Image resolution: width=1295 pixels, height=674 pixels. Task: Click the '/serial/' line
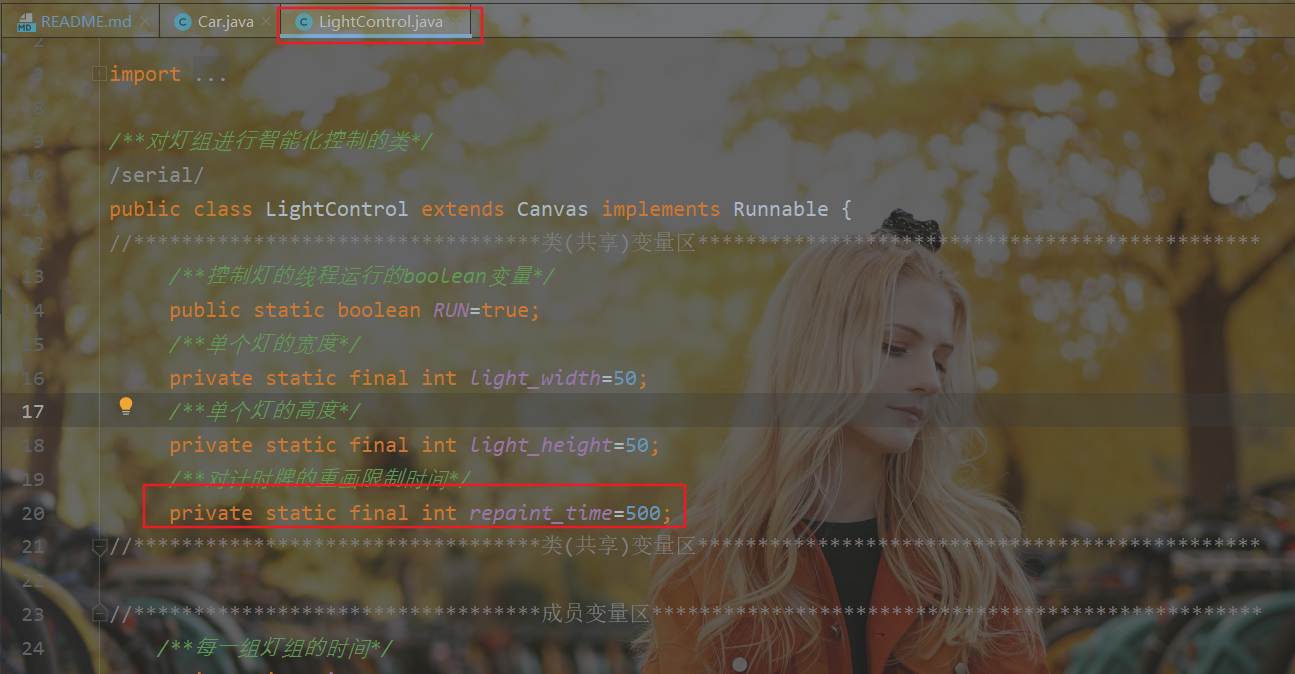point(157,175)
